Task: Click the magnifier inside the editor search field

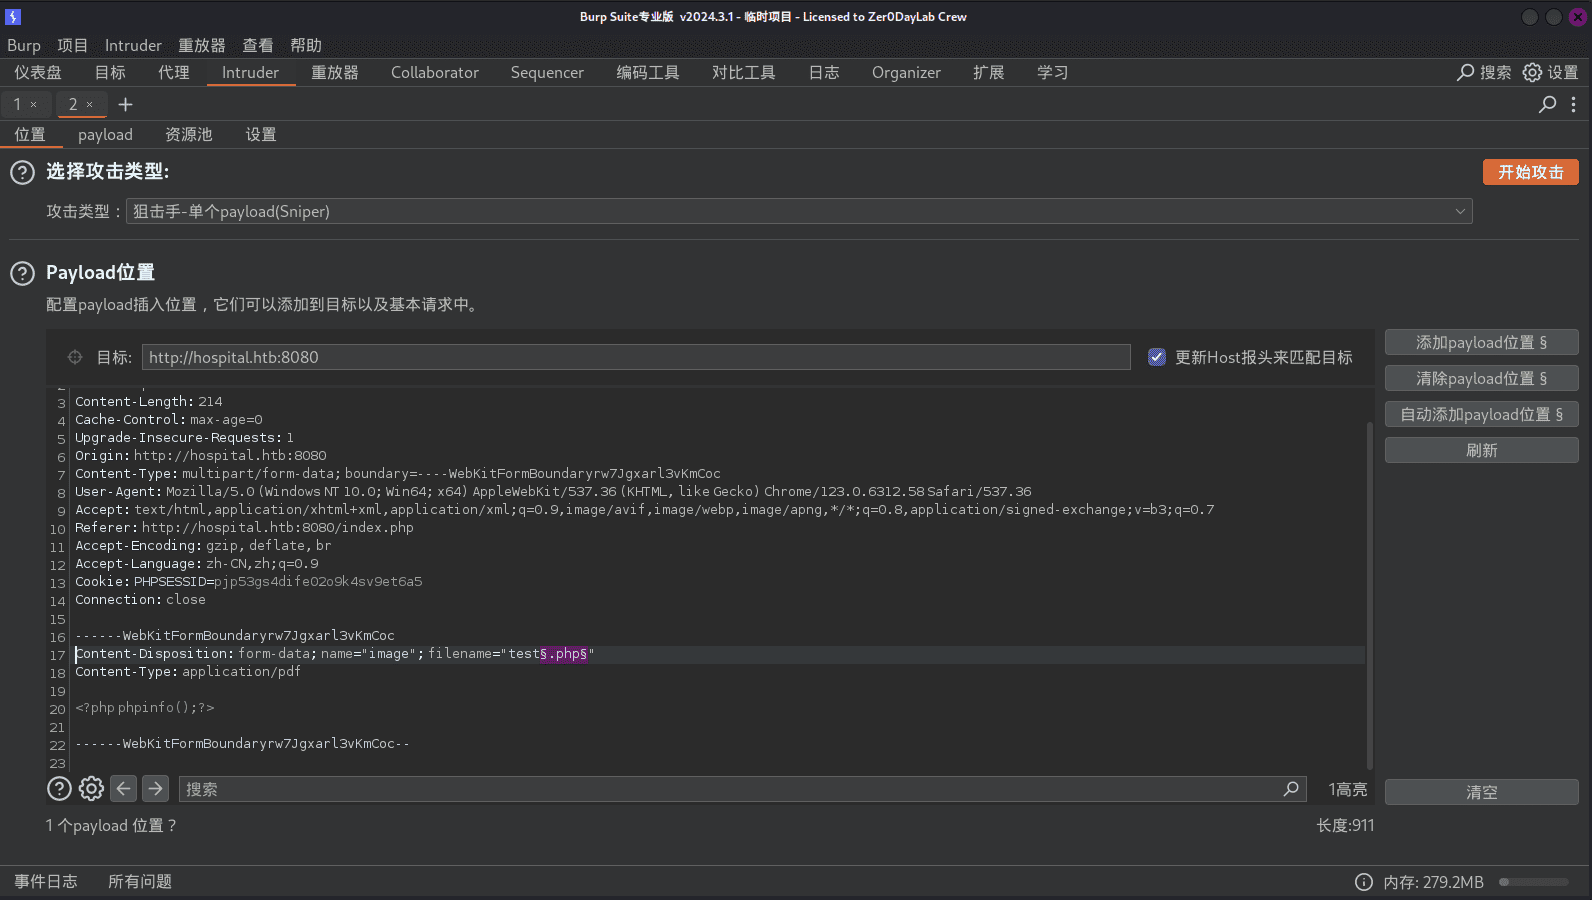Action: pyautogui.click(x=1291, y=789)
